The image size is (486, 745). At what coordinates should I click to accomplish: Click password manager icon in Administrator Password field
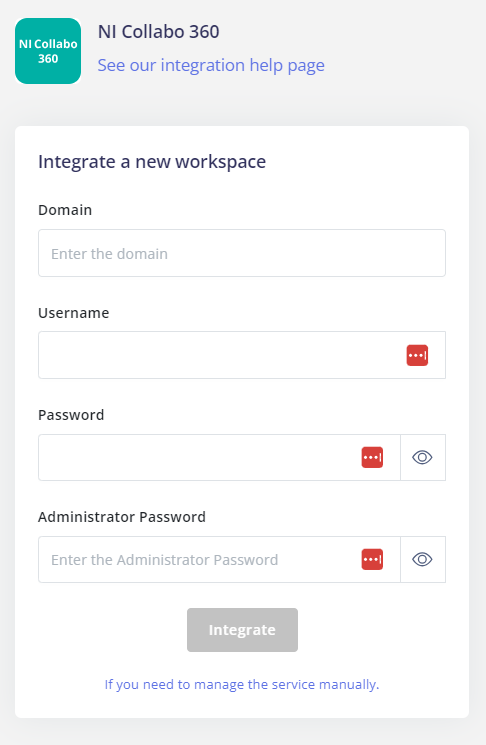coord(372,559)
